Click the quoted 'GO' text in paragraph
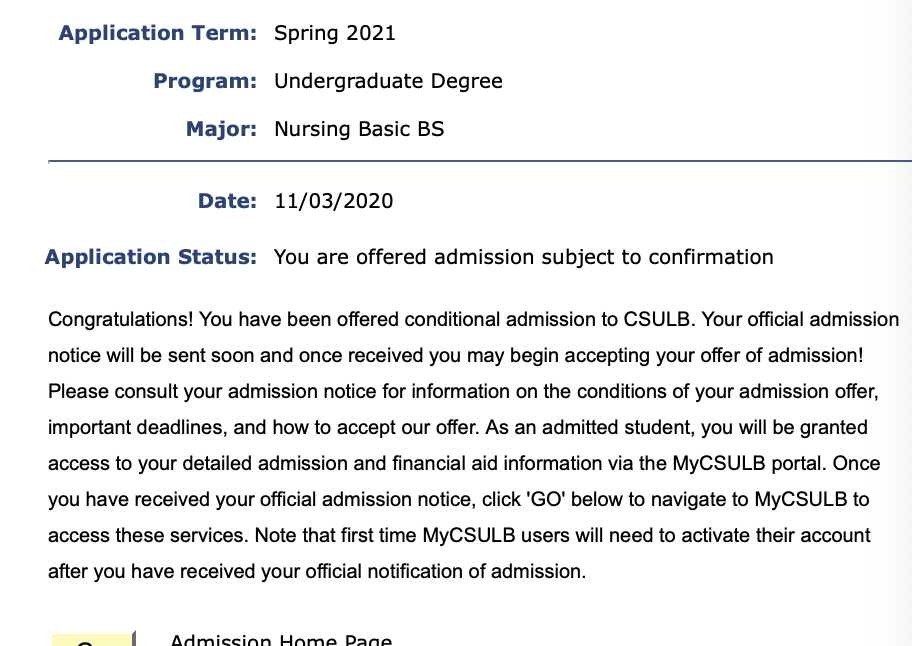Image resolution: width=912 pixels, height=646 pixels. coord(546,499)
